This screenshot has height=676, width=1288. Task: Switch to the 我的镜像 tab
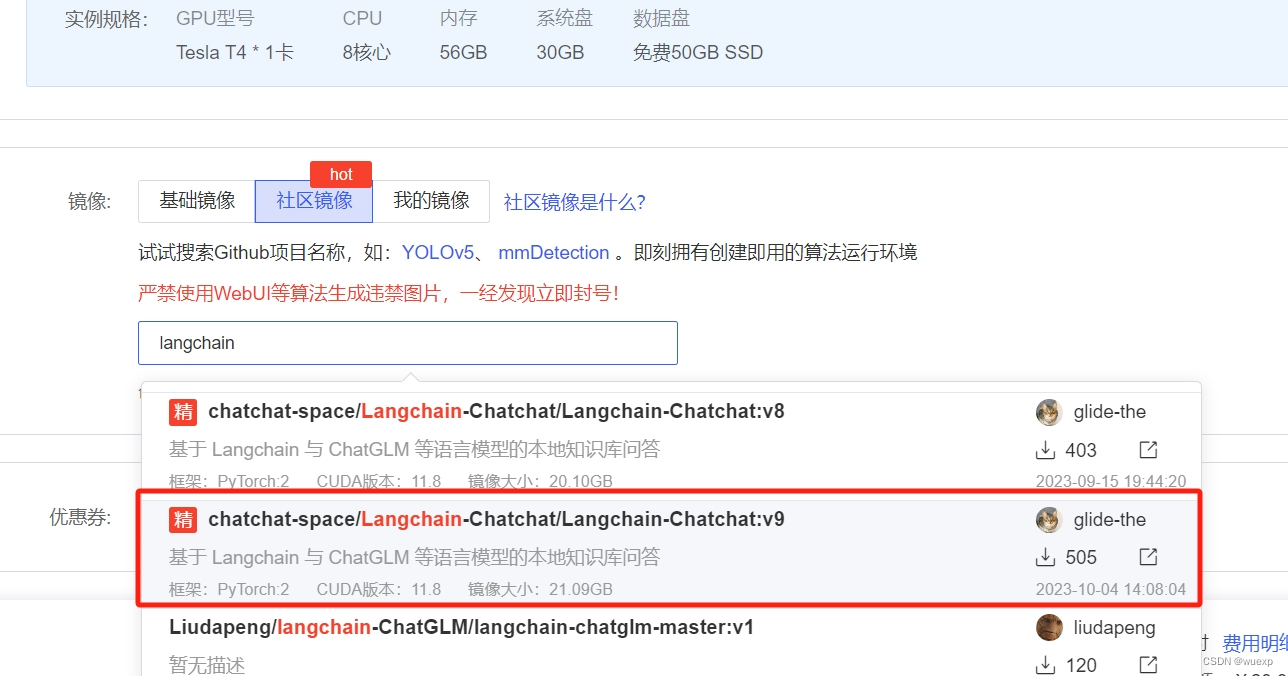click(x=431, y=201)
